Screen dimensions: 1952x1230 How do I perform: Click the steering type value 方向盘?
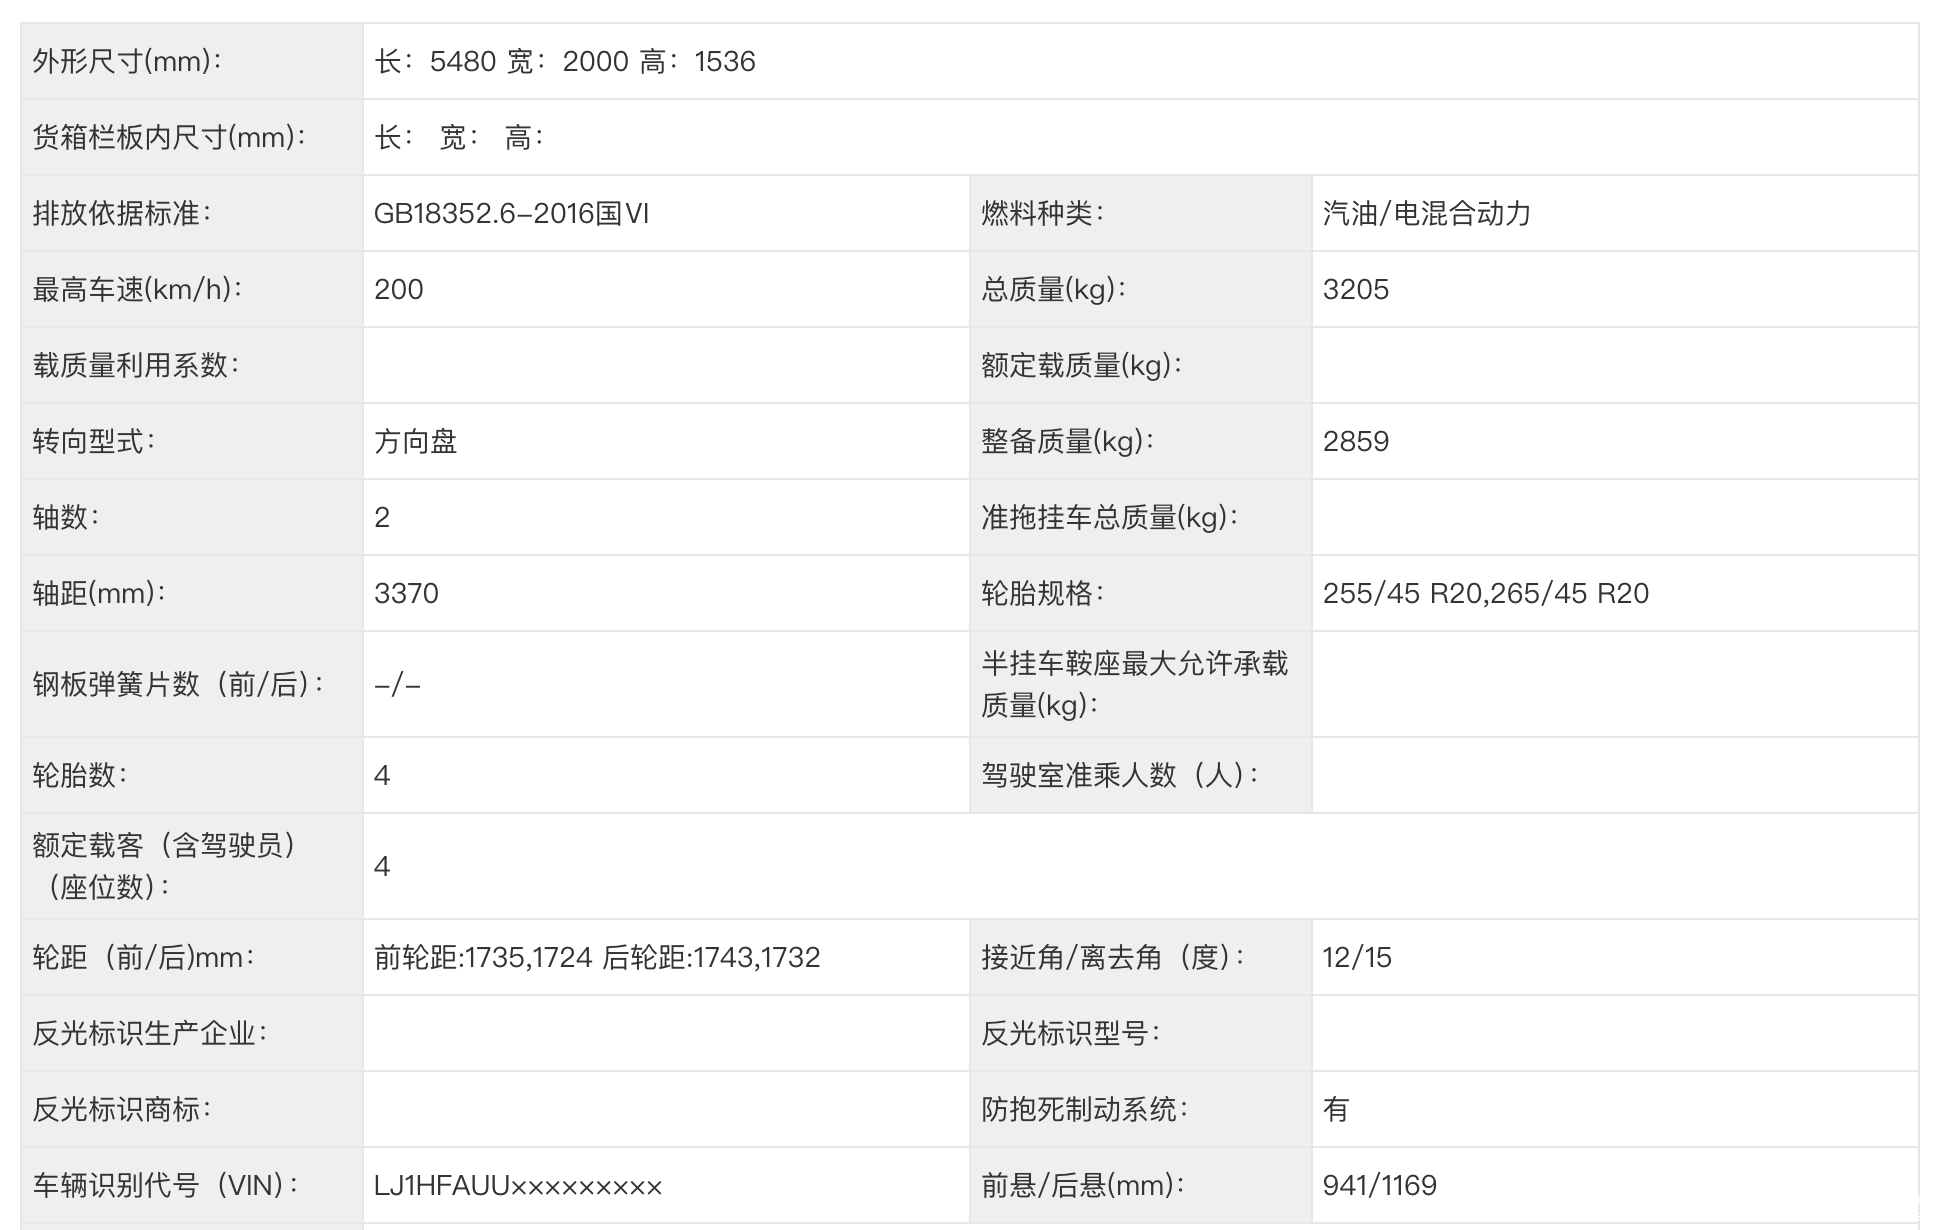pyautogui.click(x=416, y=442)
